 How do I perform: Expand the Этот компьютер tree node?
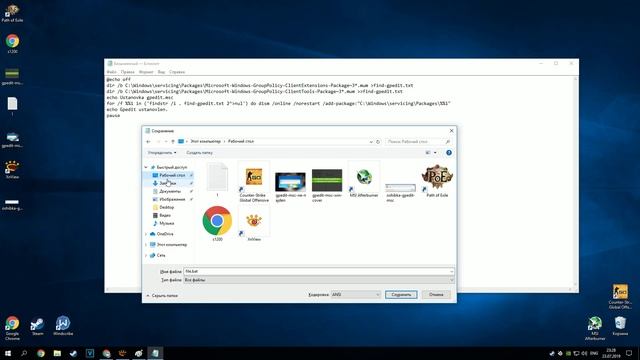146,244
